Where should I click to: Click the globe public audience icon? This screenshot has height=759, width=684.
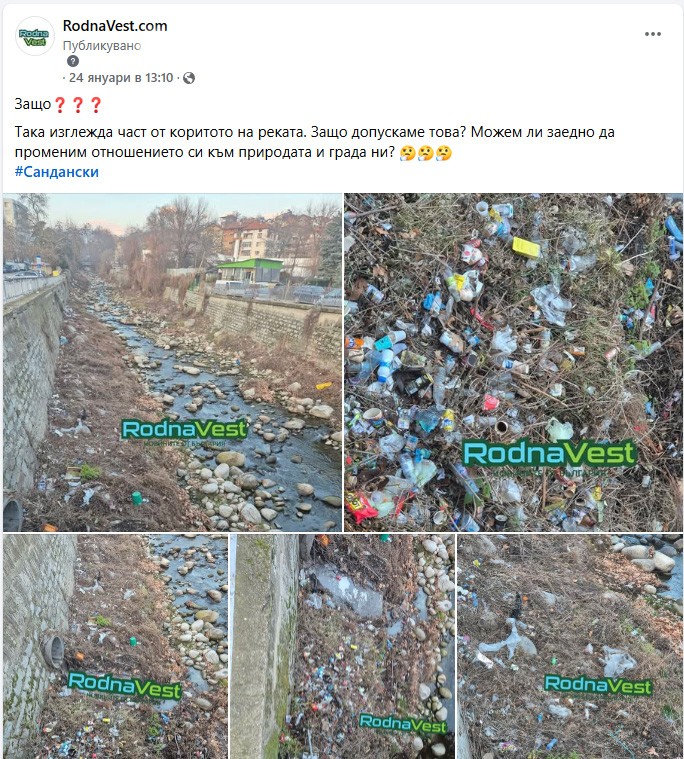tap(189, 78)
